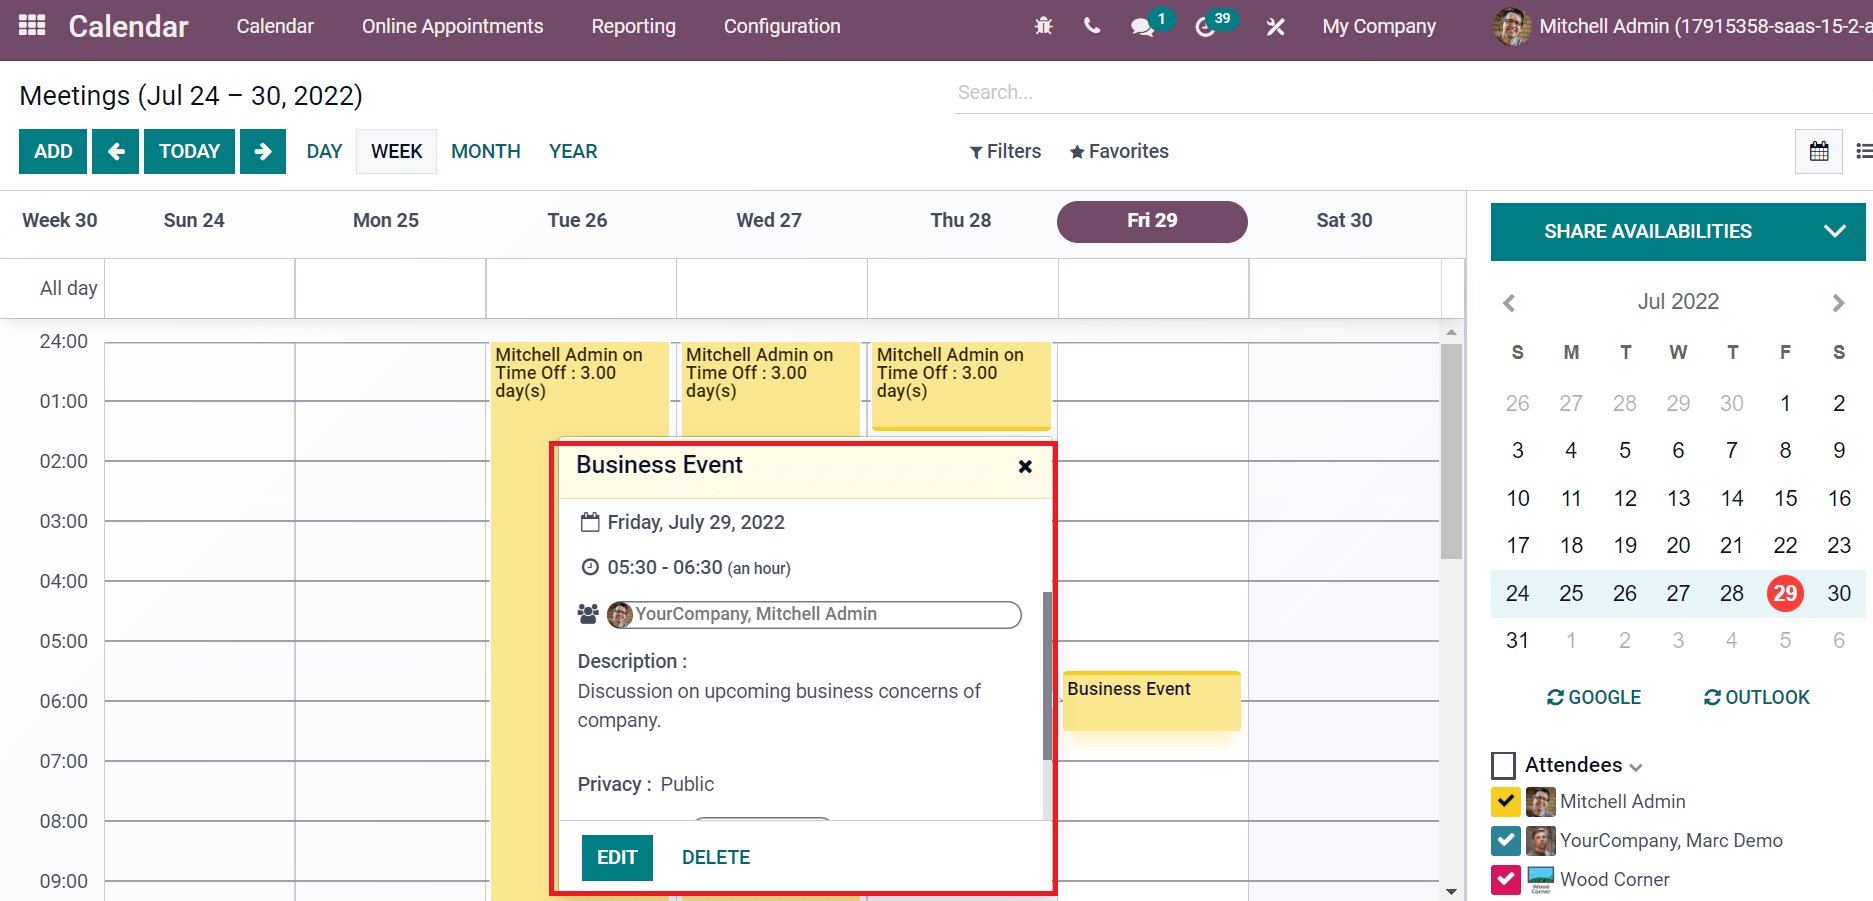Toggle Wood Corner attendee checkbox

click(1506, 880)
